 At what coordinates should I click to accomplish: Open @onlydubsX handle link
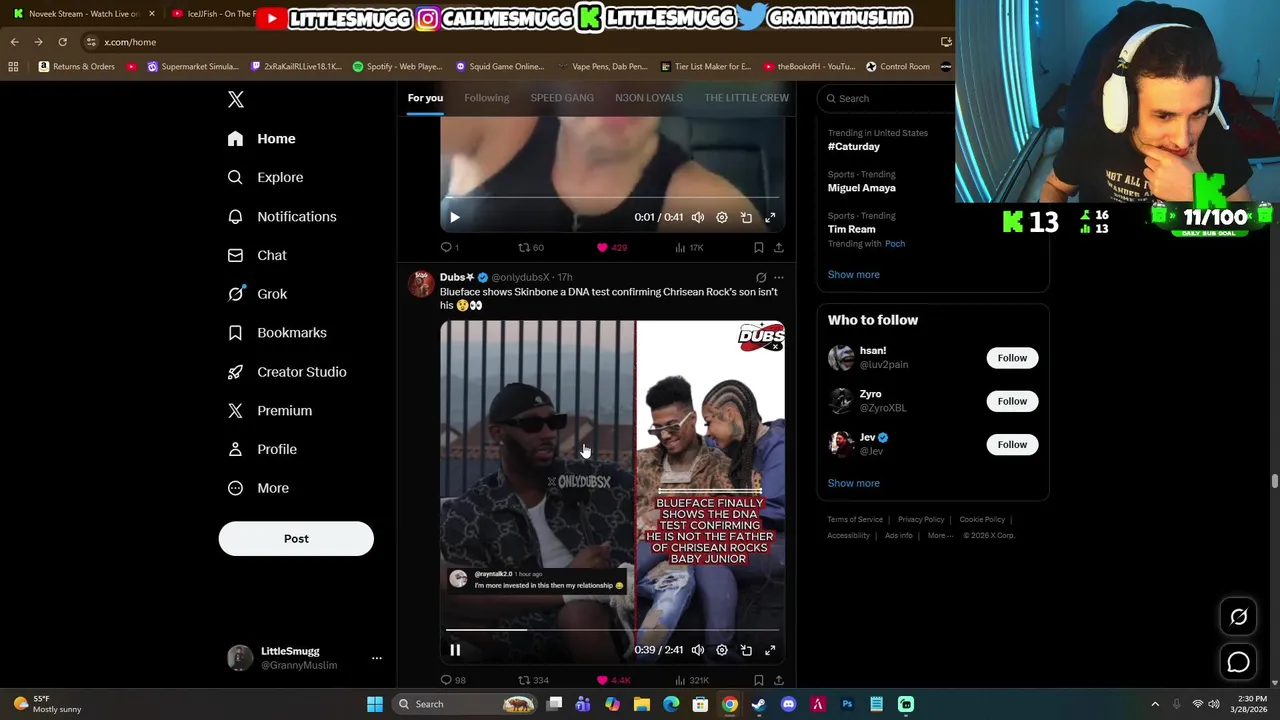click(520, 277)
